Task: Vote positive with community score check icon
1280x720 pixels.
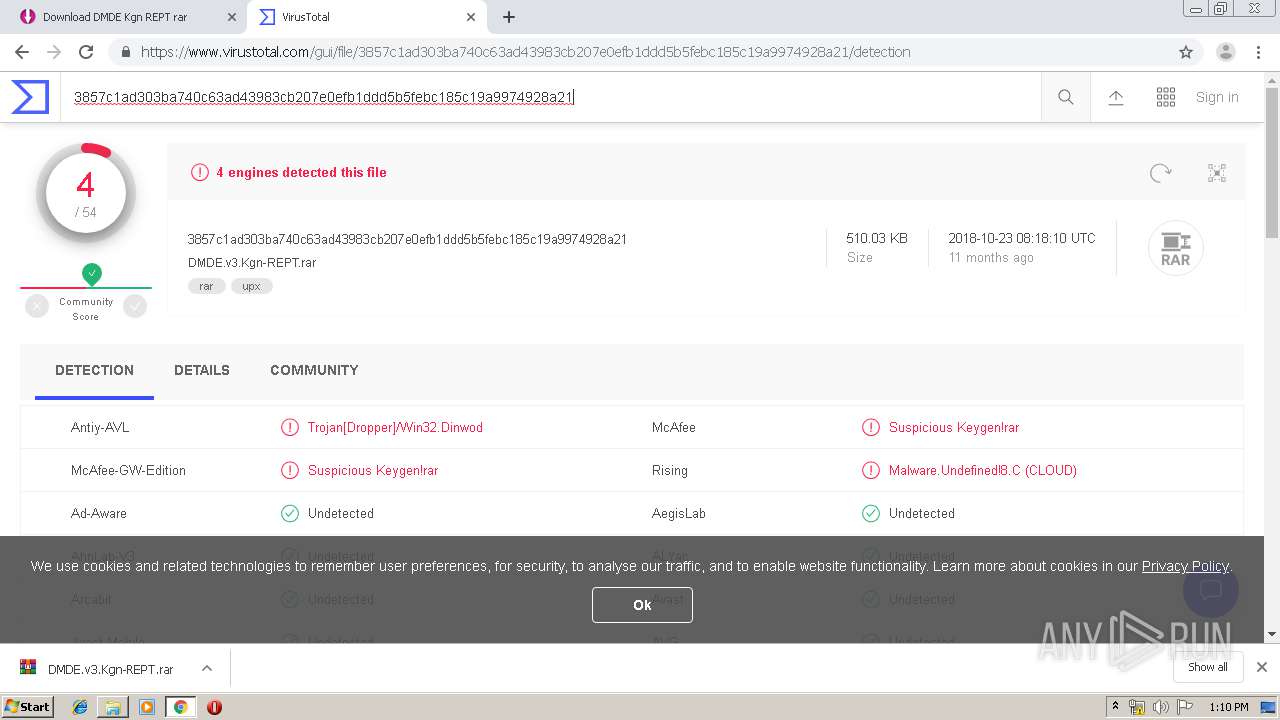Action: click(135, 307)
